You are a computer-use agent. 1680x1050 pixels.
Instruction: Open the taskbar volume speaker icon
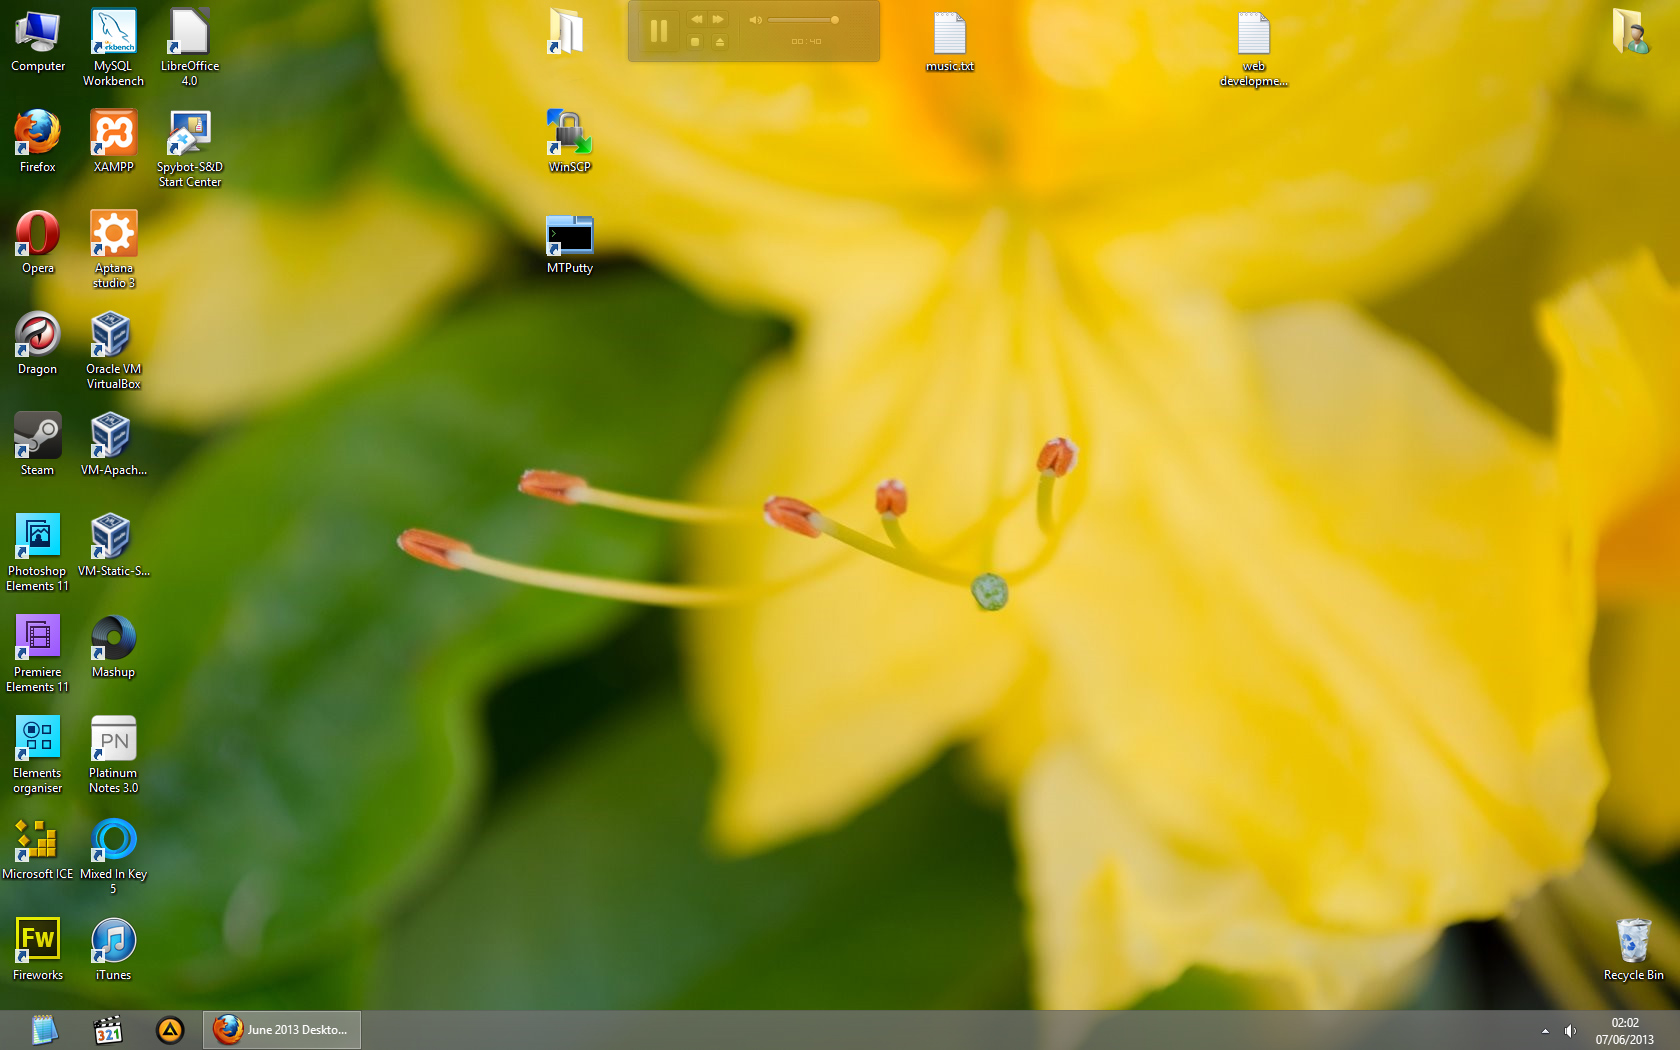tap(1570, 1031)
